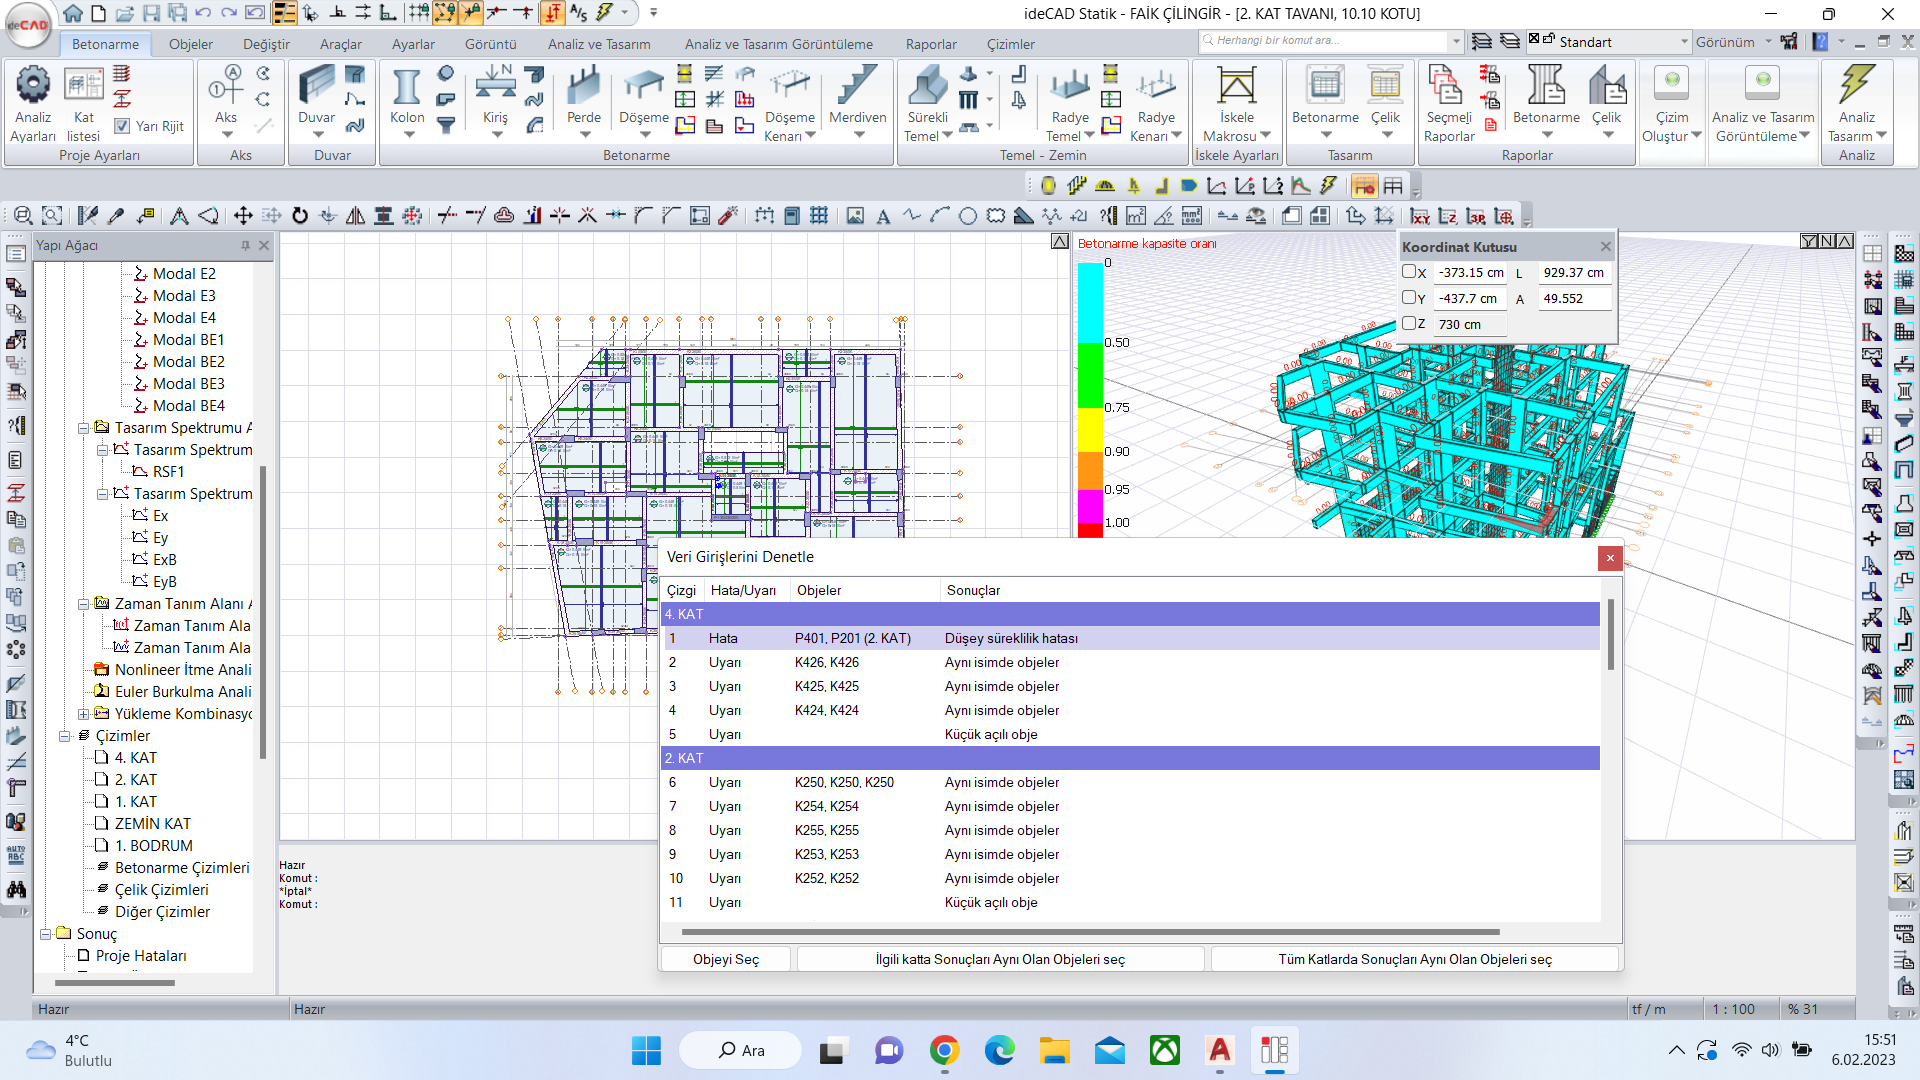The image size is (1920, 1080).
Task: Select 1. BODRUM drawing in tree
Action: pyautogui.click(x=153, y=846)
